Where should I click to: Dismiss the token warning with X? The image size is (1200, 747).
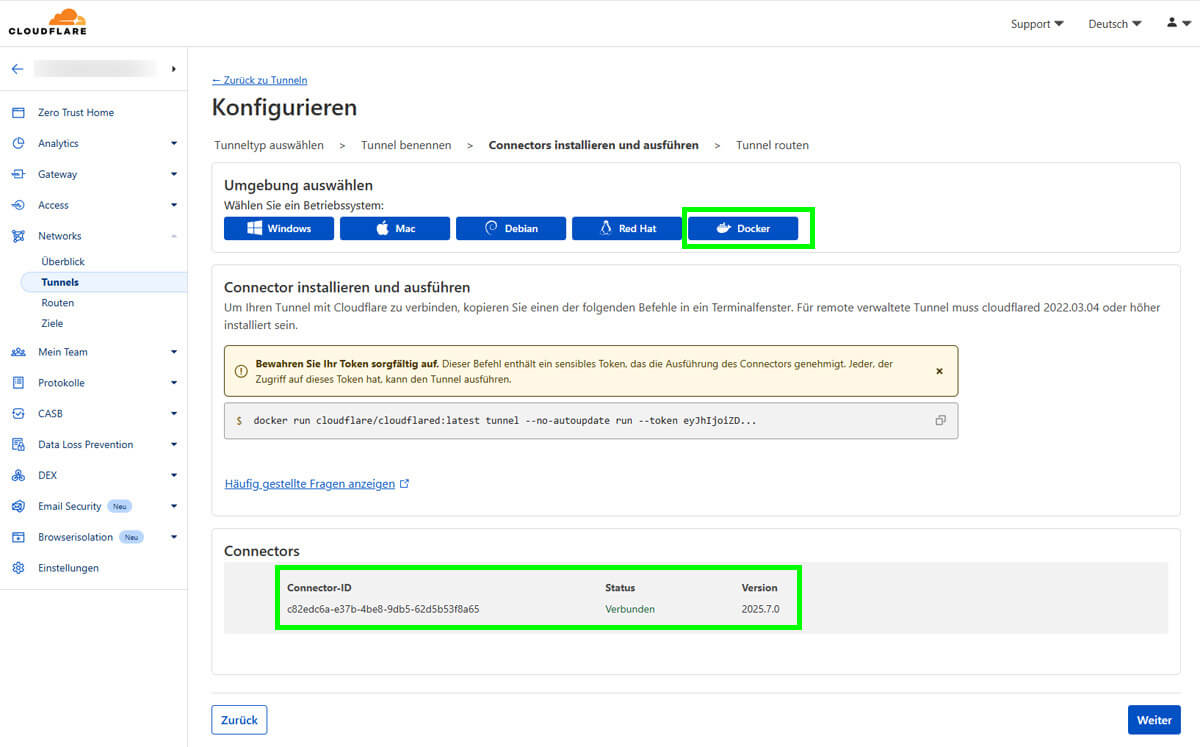click(939, 371)
